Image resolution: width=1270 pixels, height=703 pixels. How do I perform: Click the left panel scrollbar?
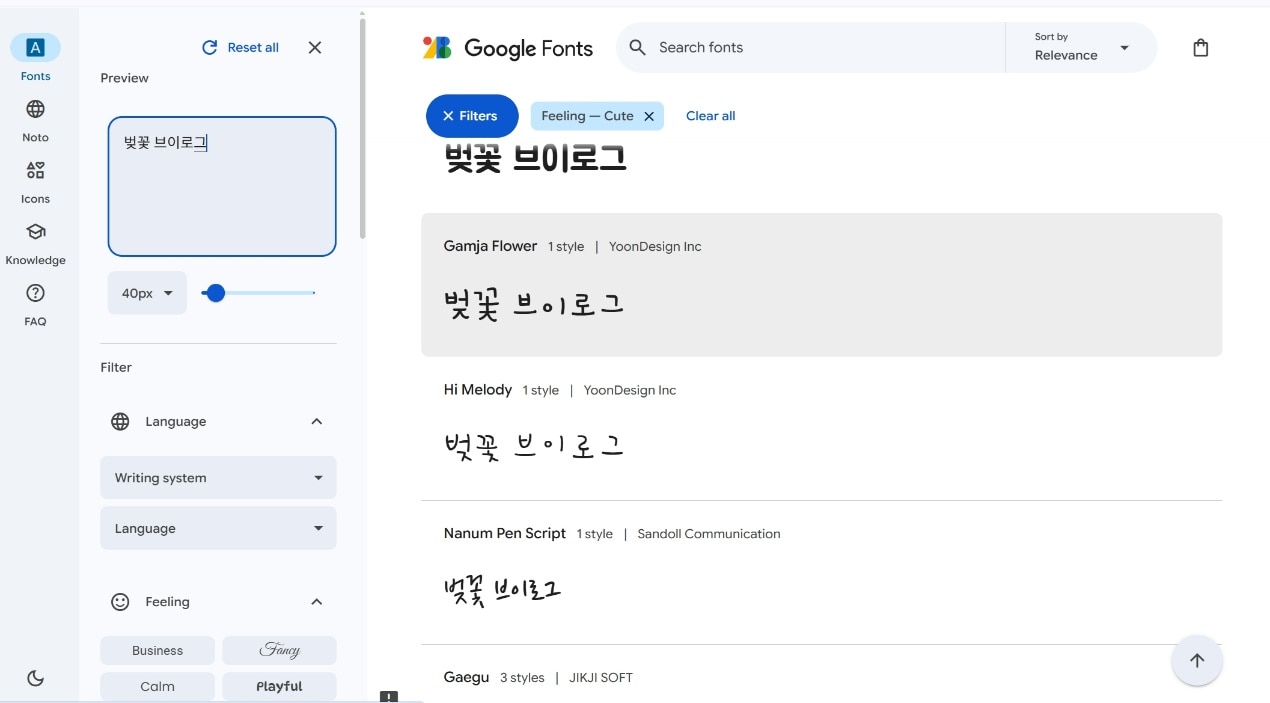[362, 128]
